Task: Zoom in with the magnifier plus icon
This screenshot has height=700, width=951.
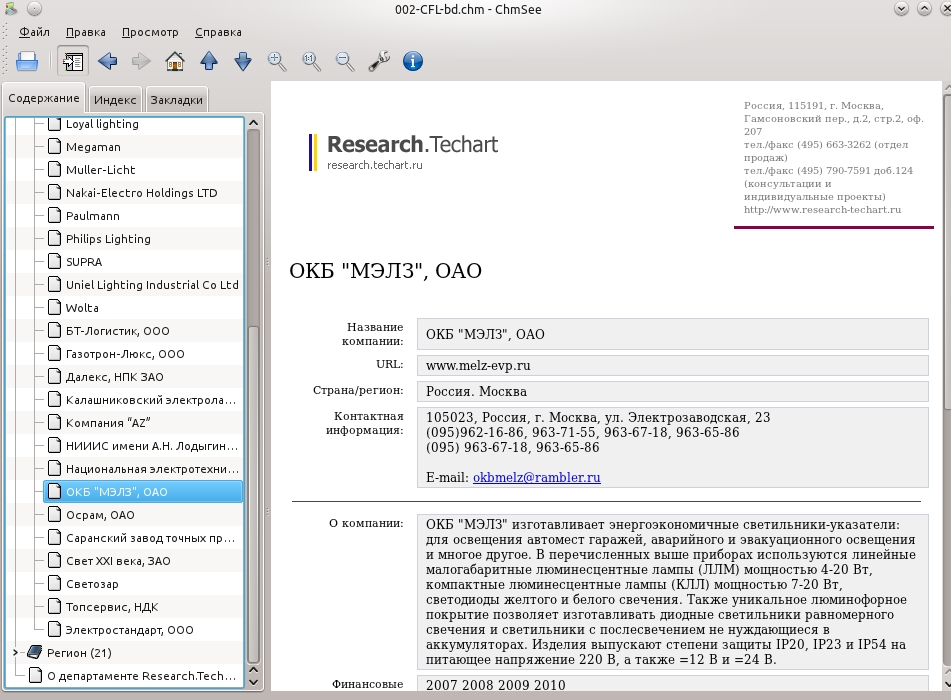Action: coord(277,61)
